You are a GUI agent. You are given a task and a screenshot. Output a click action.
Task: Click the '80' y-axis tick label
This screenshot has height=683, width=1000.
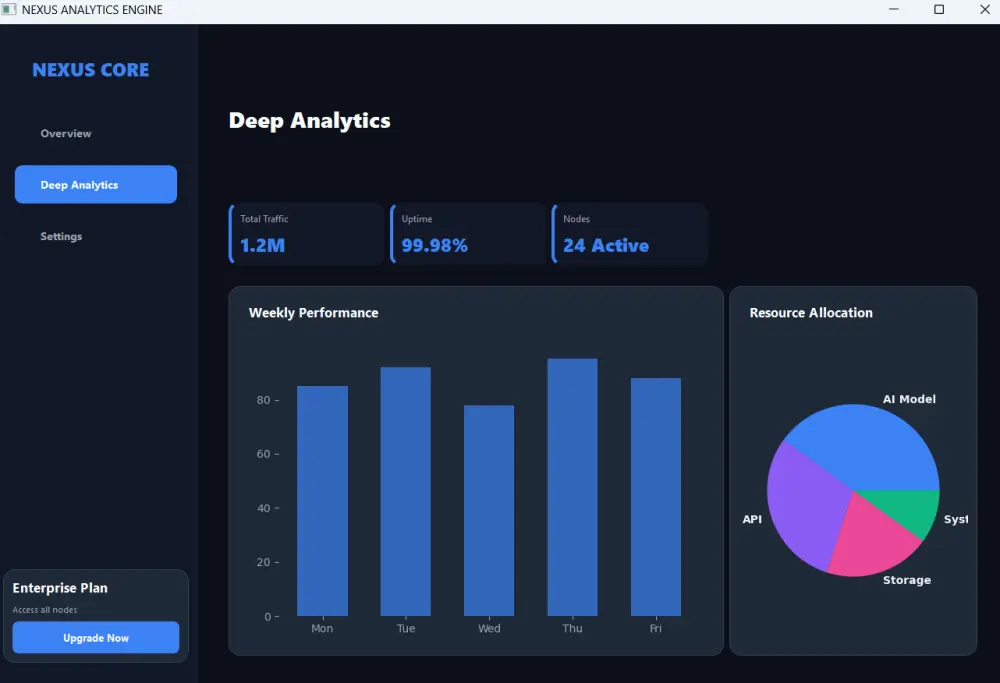[263, 400]
